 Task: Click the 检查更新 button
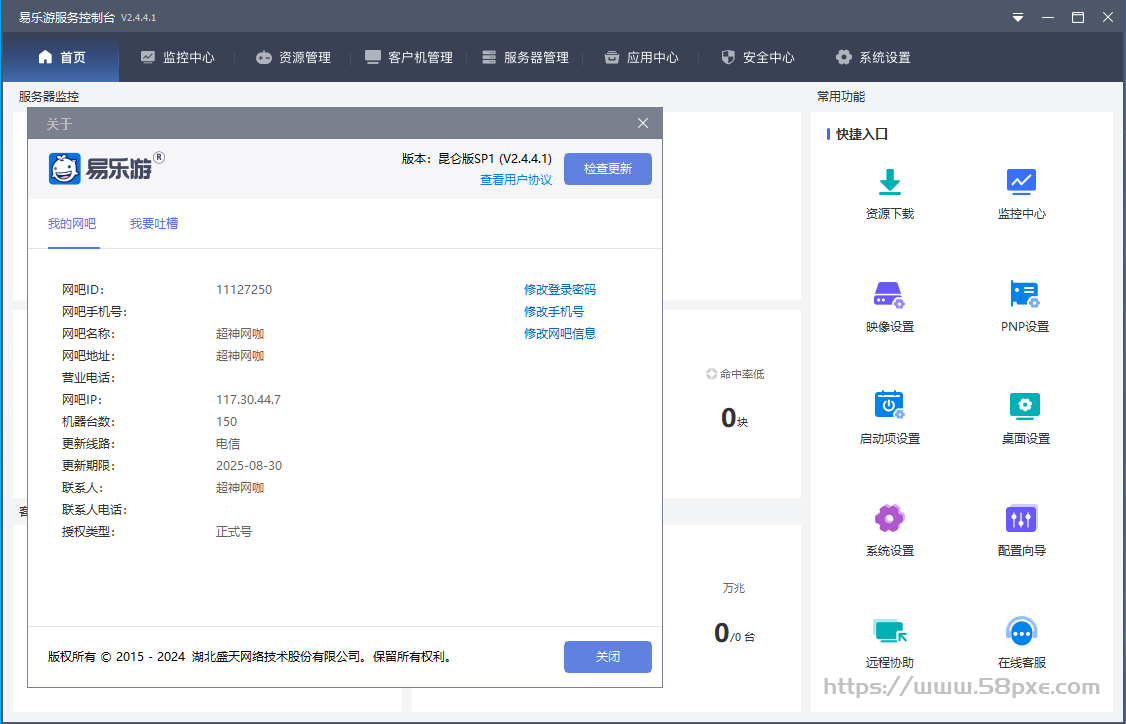[608, 169]
